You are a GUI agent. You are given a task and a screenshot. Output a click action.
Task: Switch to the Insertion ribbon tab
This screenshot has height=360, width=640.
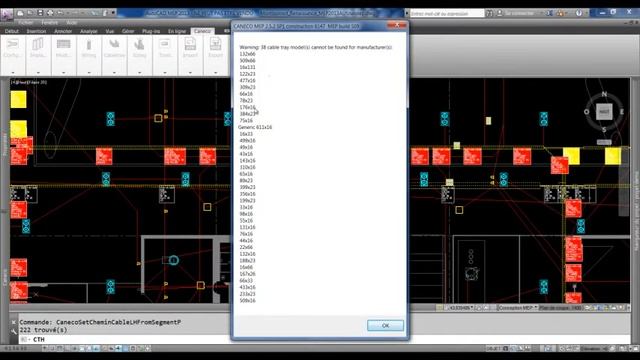36,31
